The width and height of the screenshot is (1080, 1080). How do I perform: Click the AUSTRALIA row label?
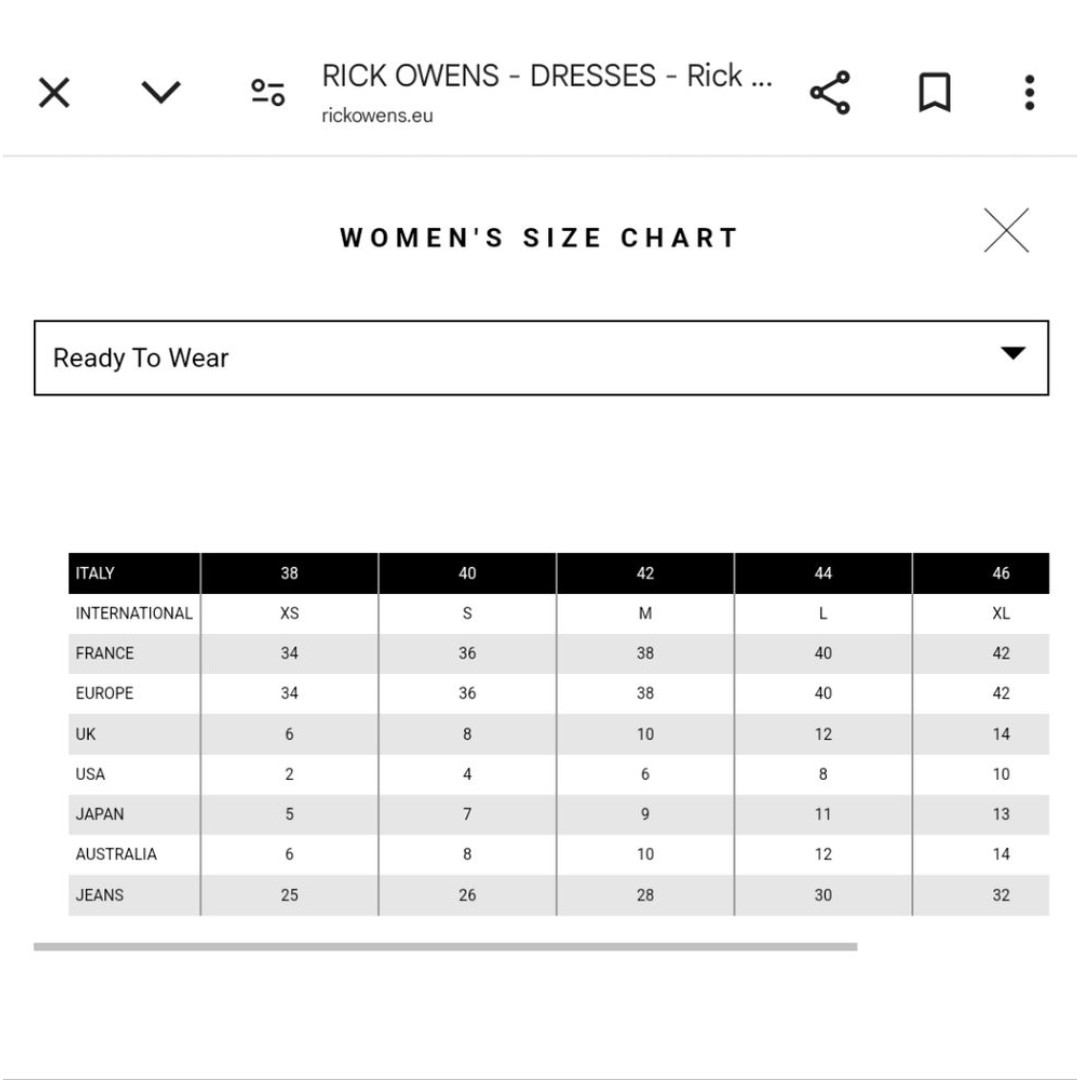point(116,854)
